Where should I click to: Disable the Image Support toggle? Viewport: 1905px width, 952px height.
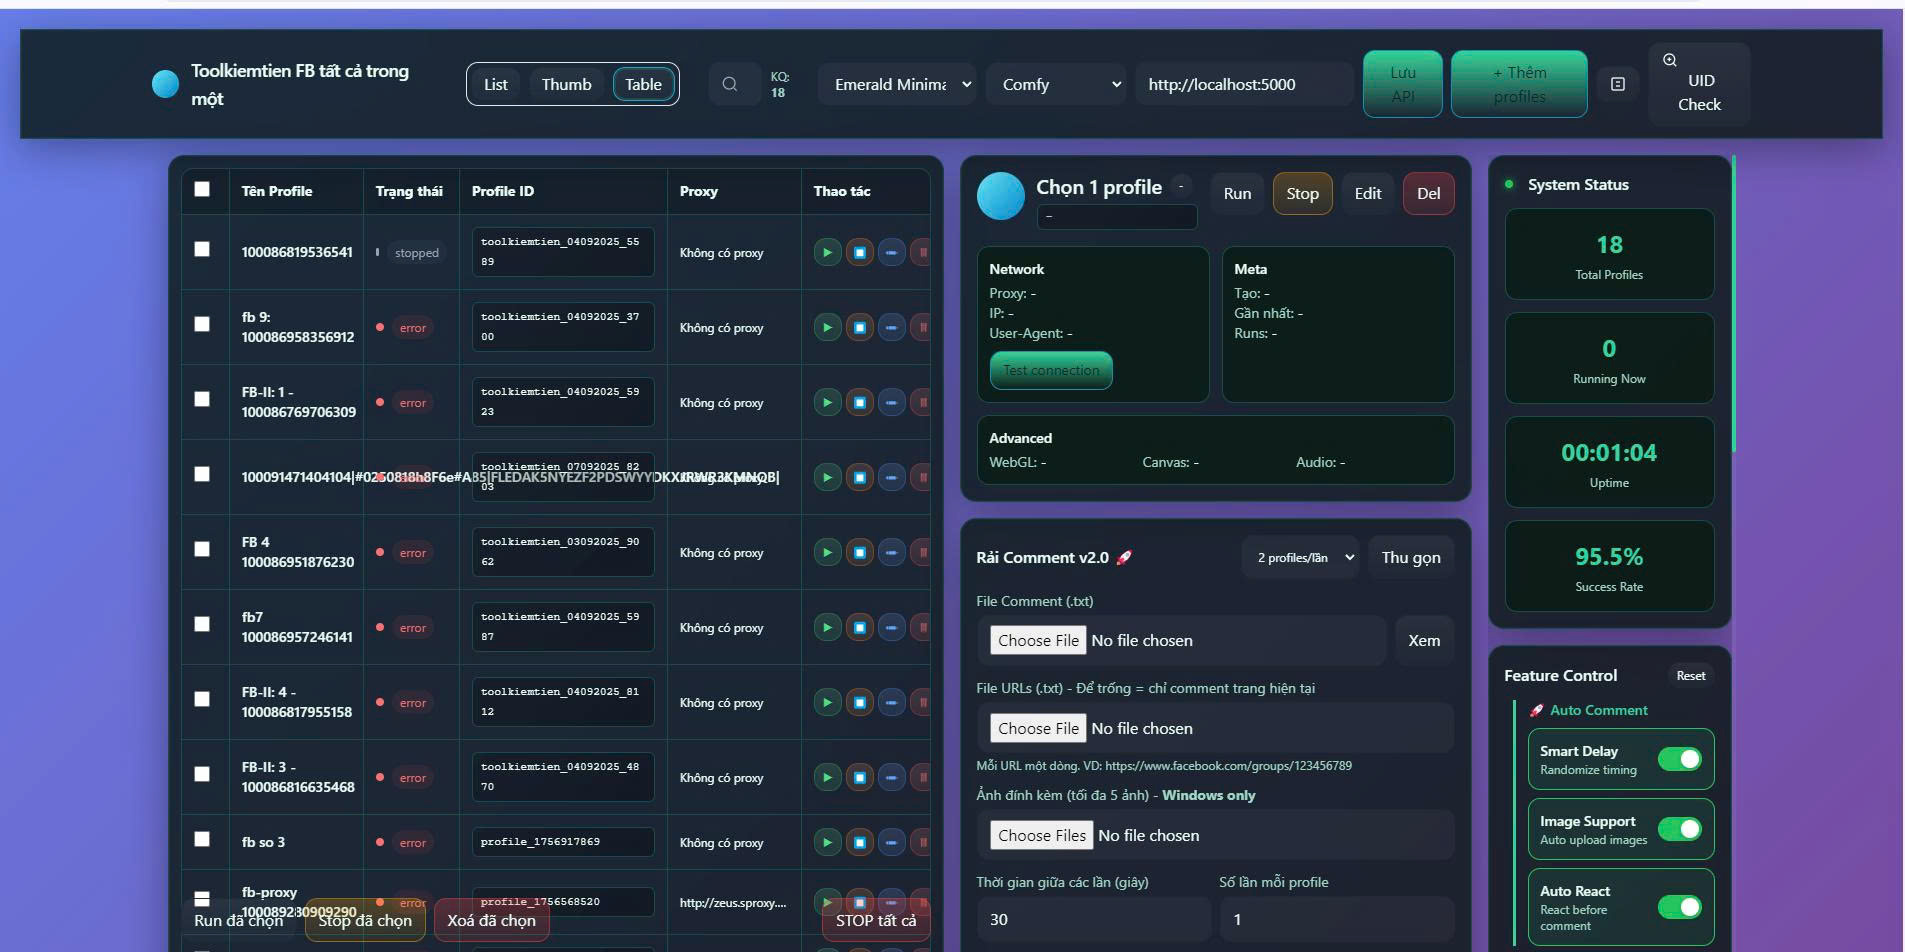1679,829
